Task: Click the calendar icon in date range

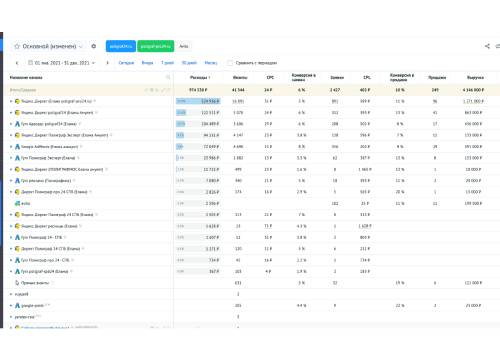Action: (x=30, y=63)
